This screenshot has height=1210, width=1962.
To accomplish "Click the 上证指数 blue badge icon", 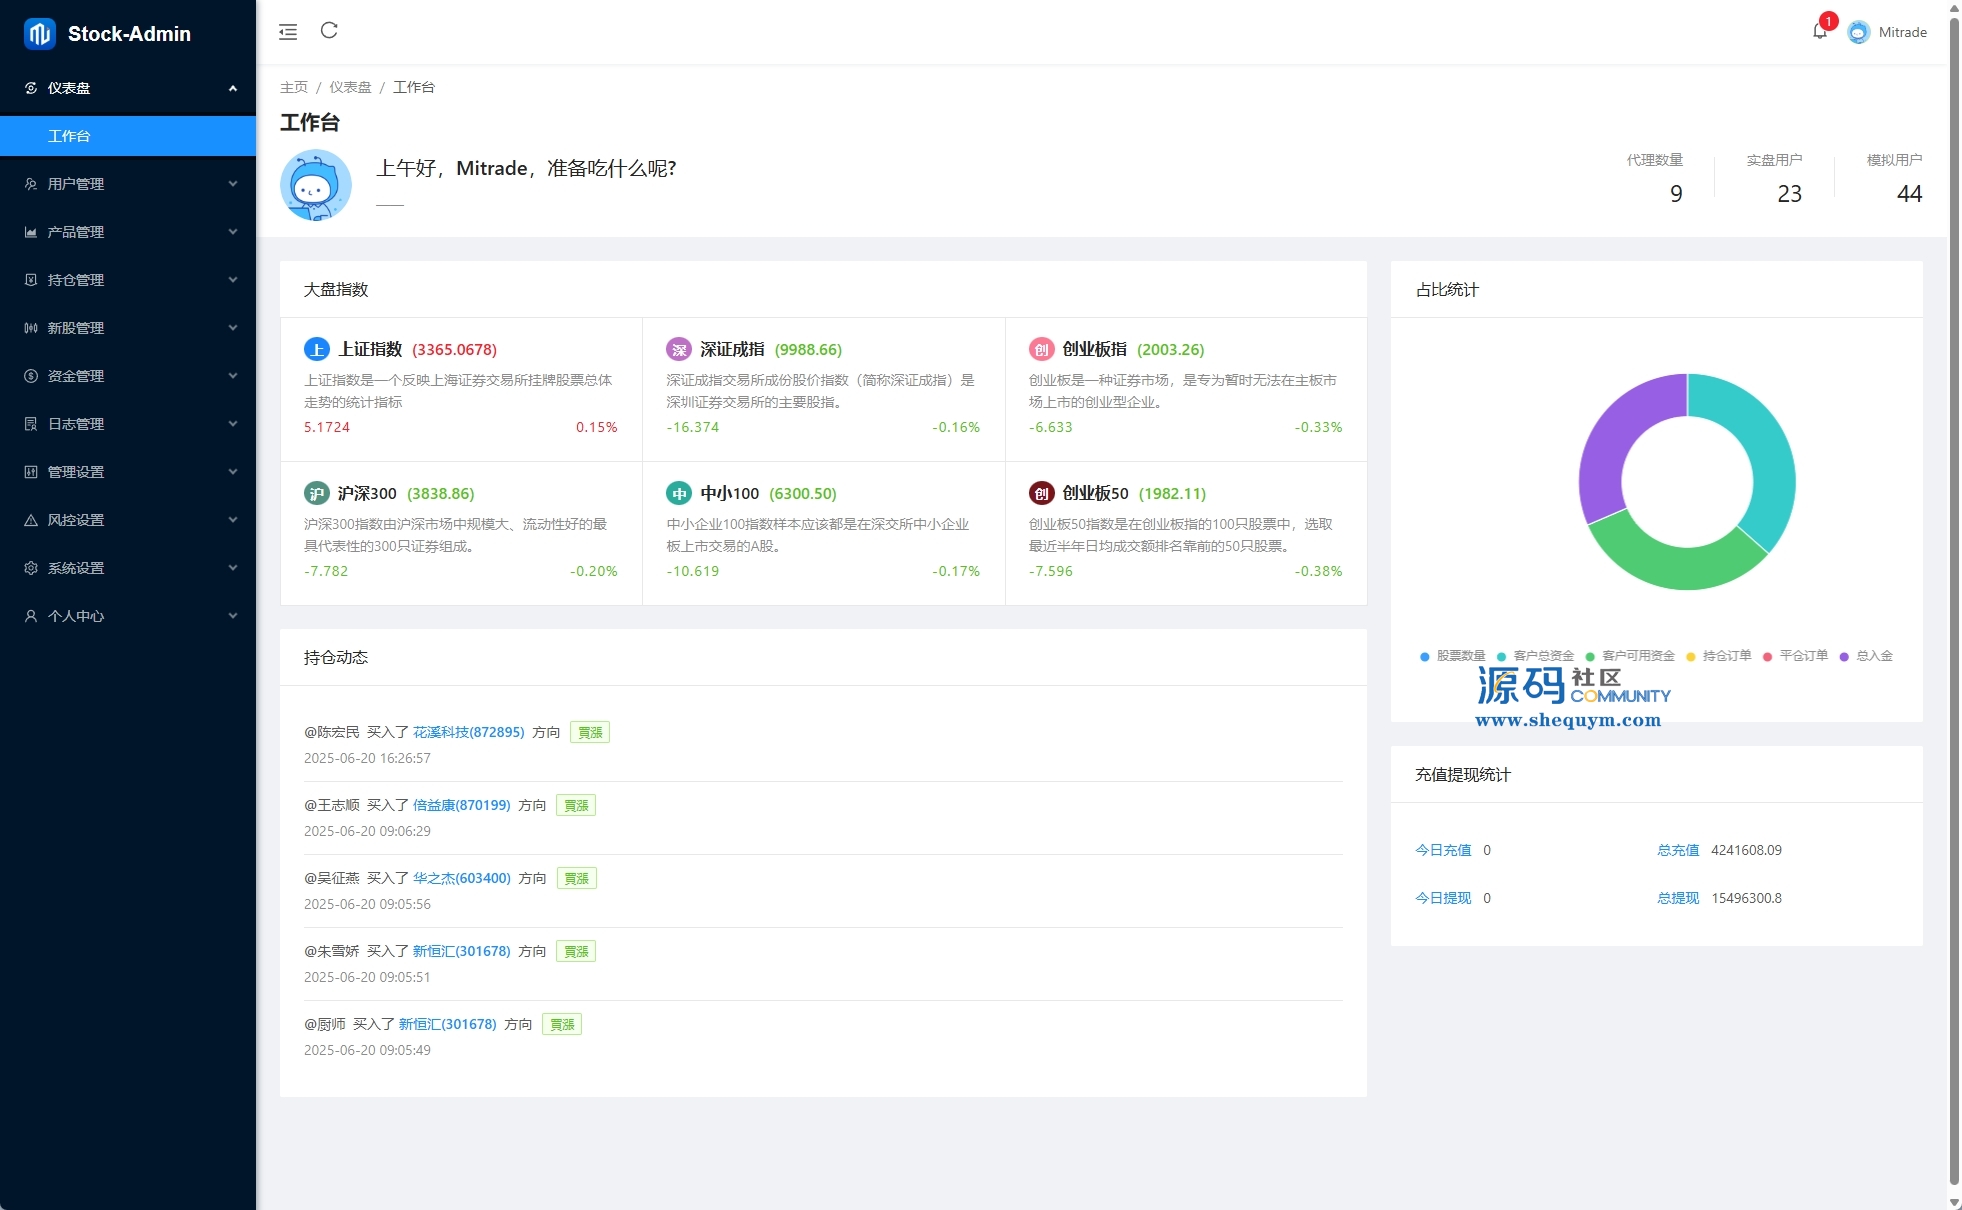I will coord(316,349).
